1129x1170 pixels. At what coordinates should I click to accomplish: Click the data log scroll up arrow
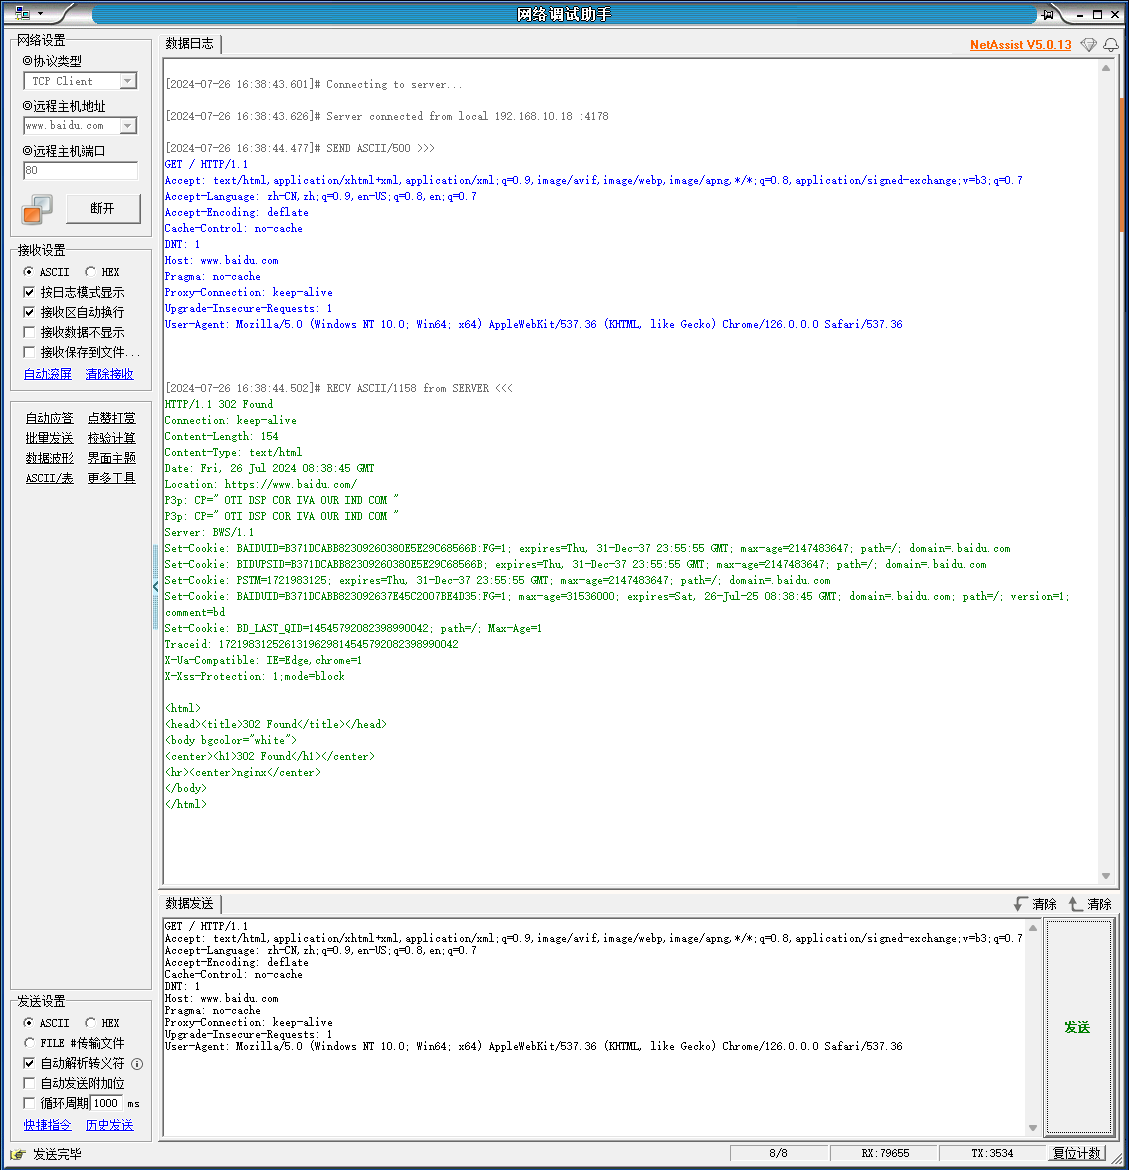[1106, 68]
